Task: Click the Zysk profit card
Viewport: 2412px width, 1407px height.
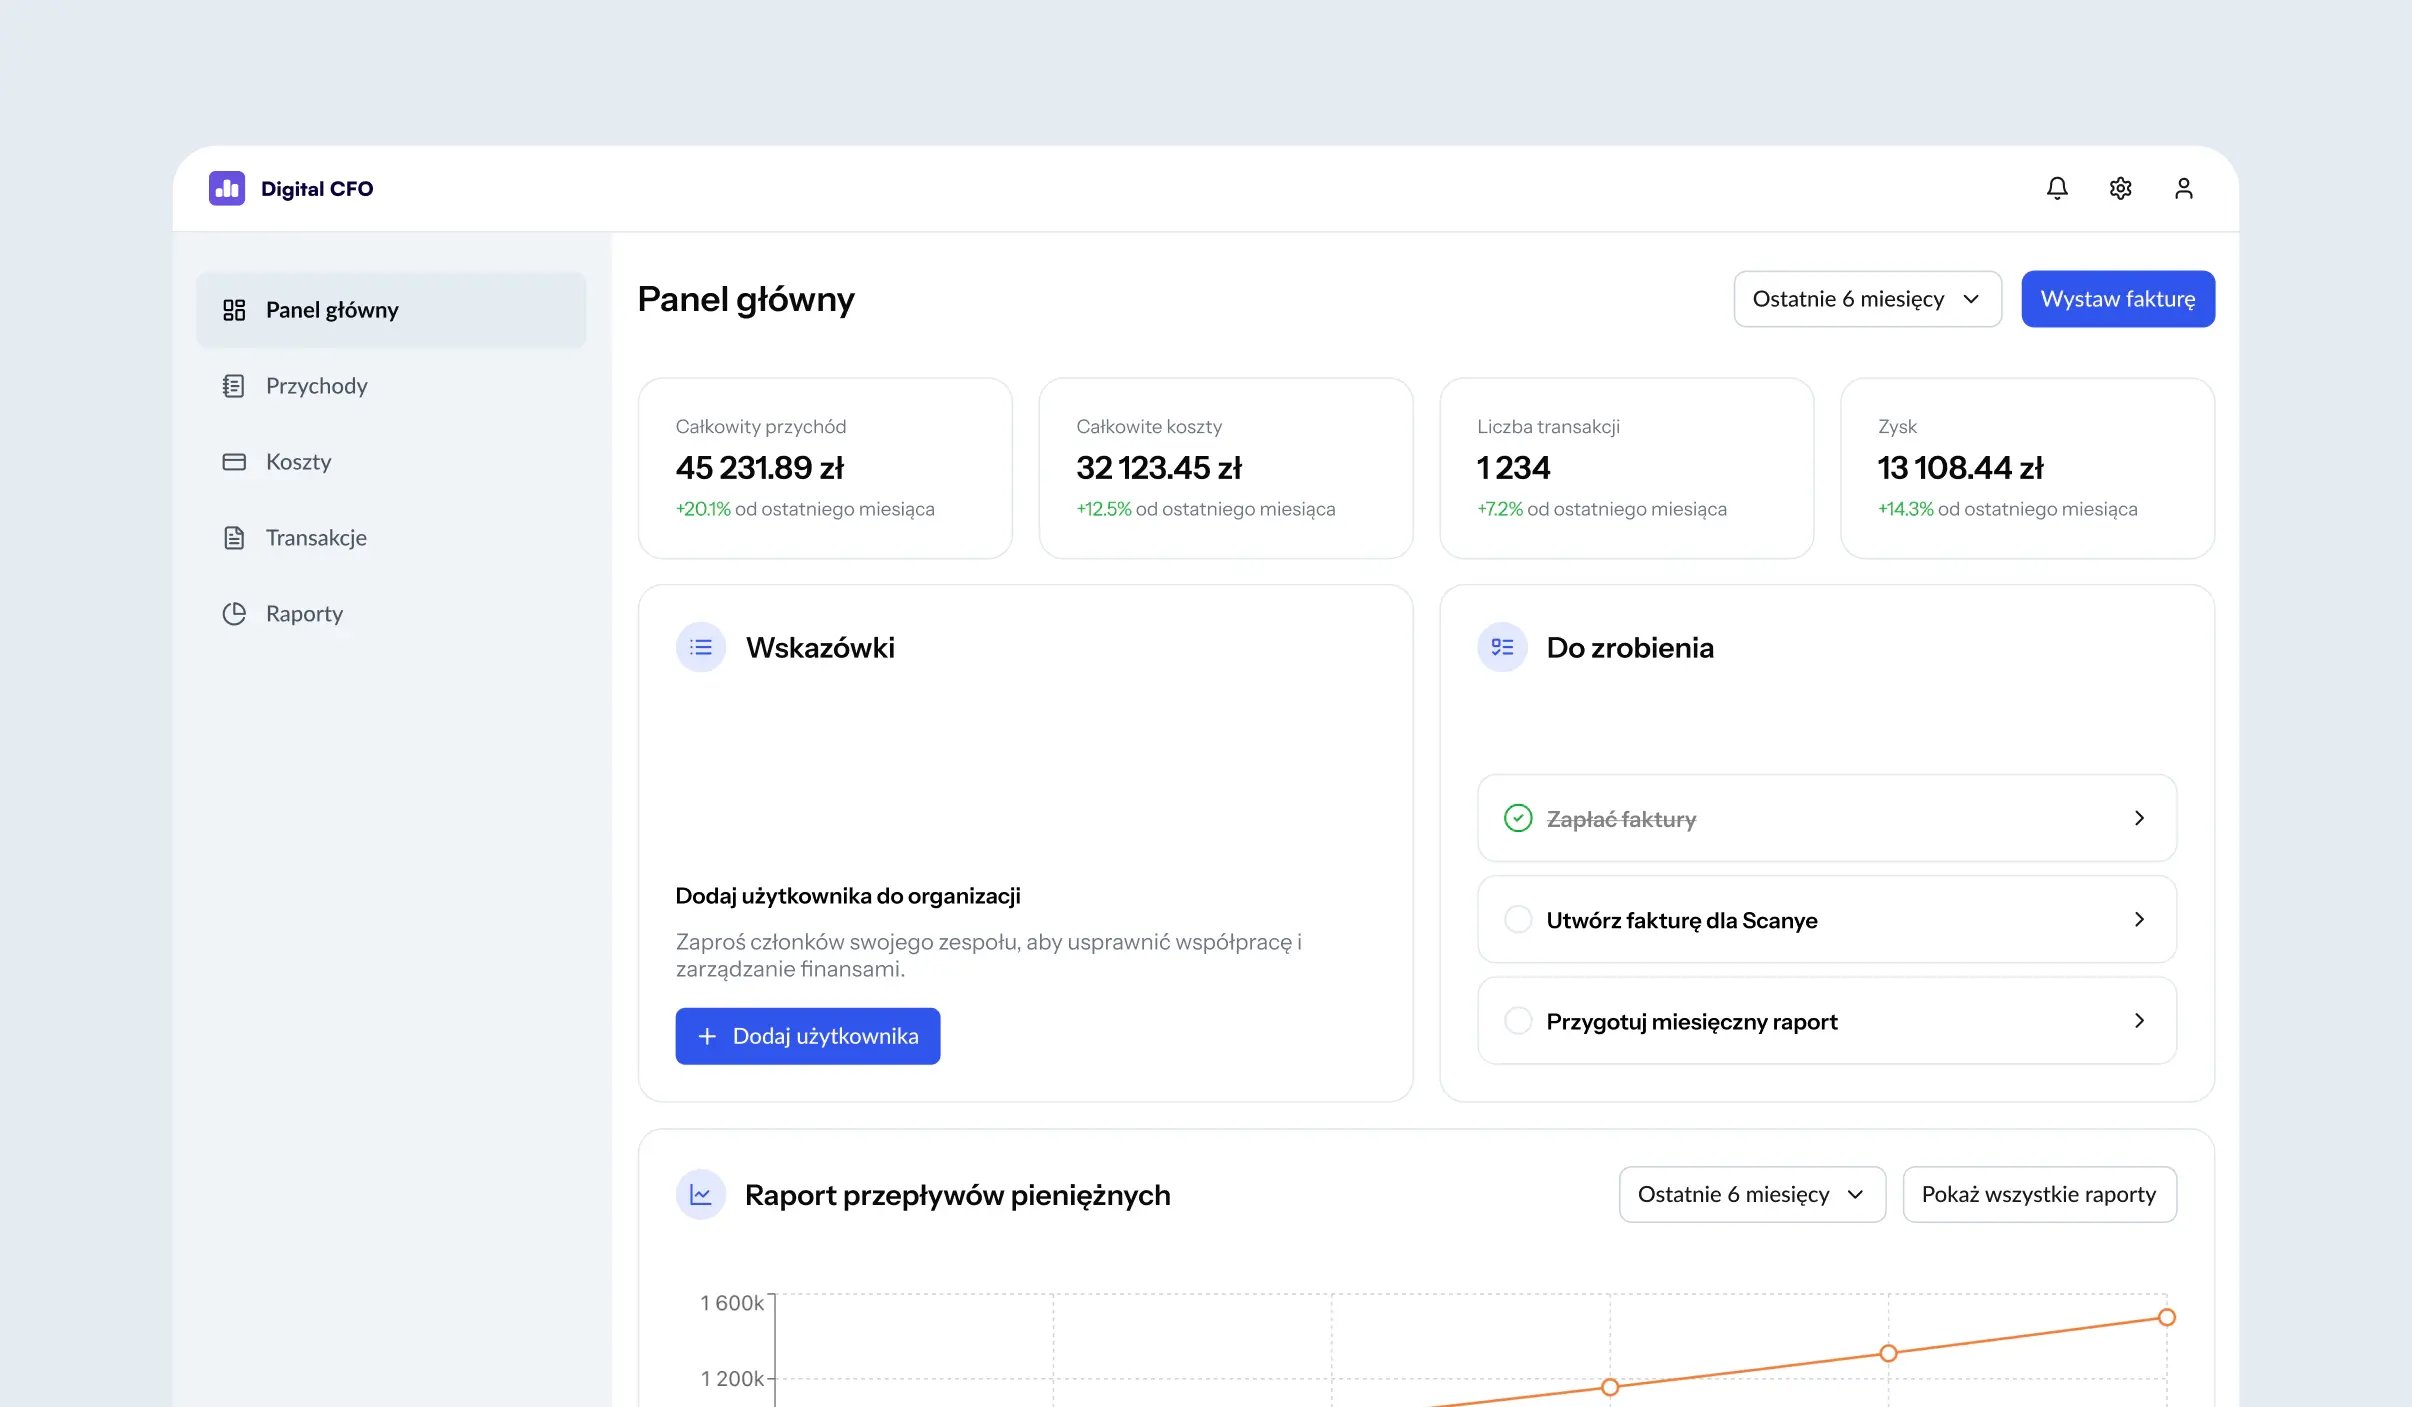Action: coord(2028,468)
